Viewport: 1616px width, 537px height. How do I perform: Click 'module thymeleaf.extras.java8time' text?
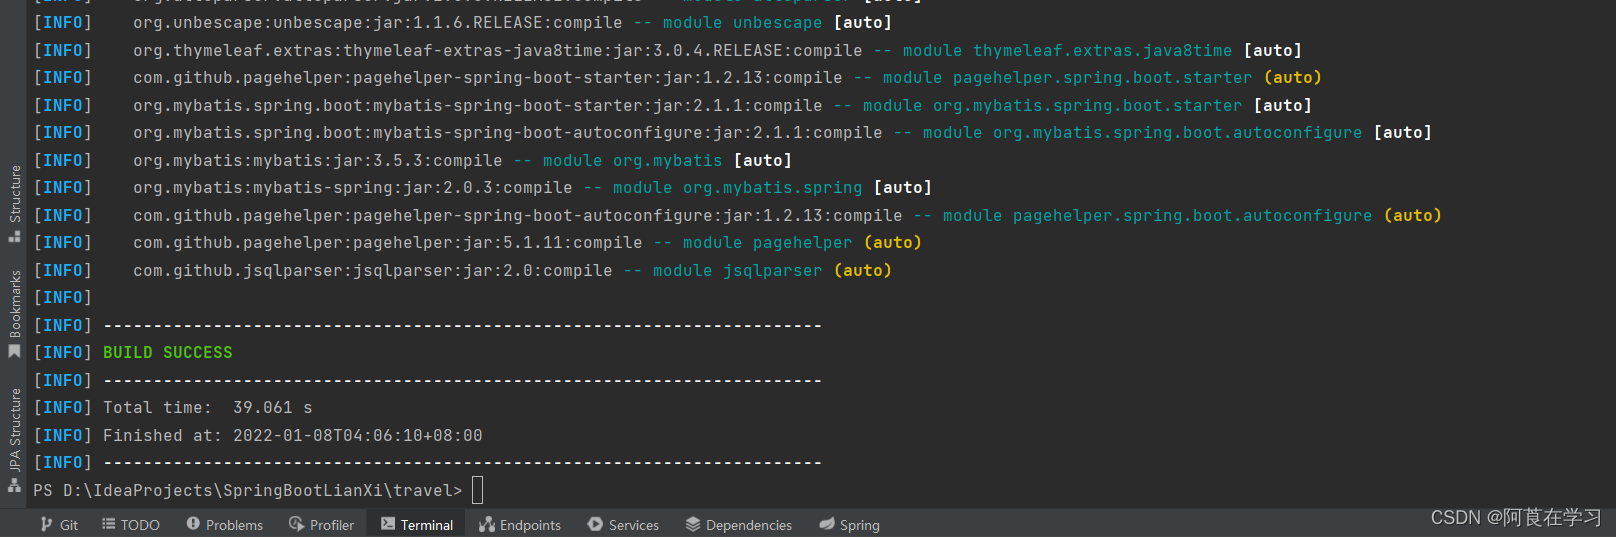pos(1068,50)
